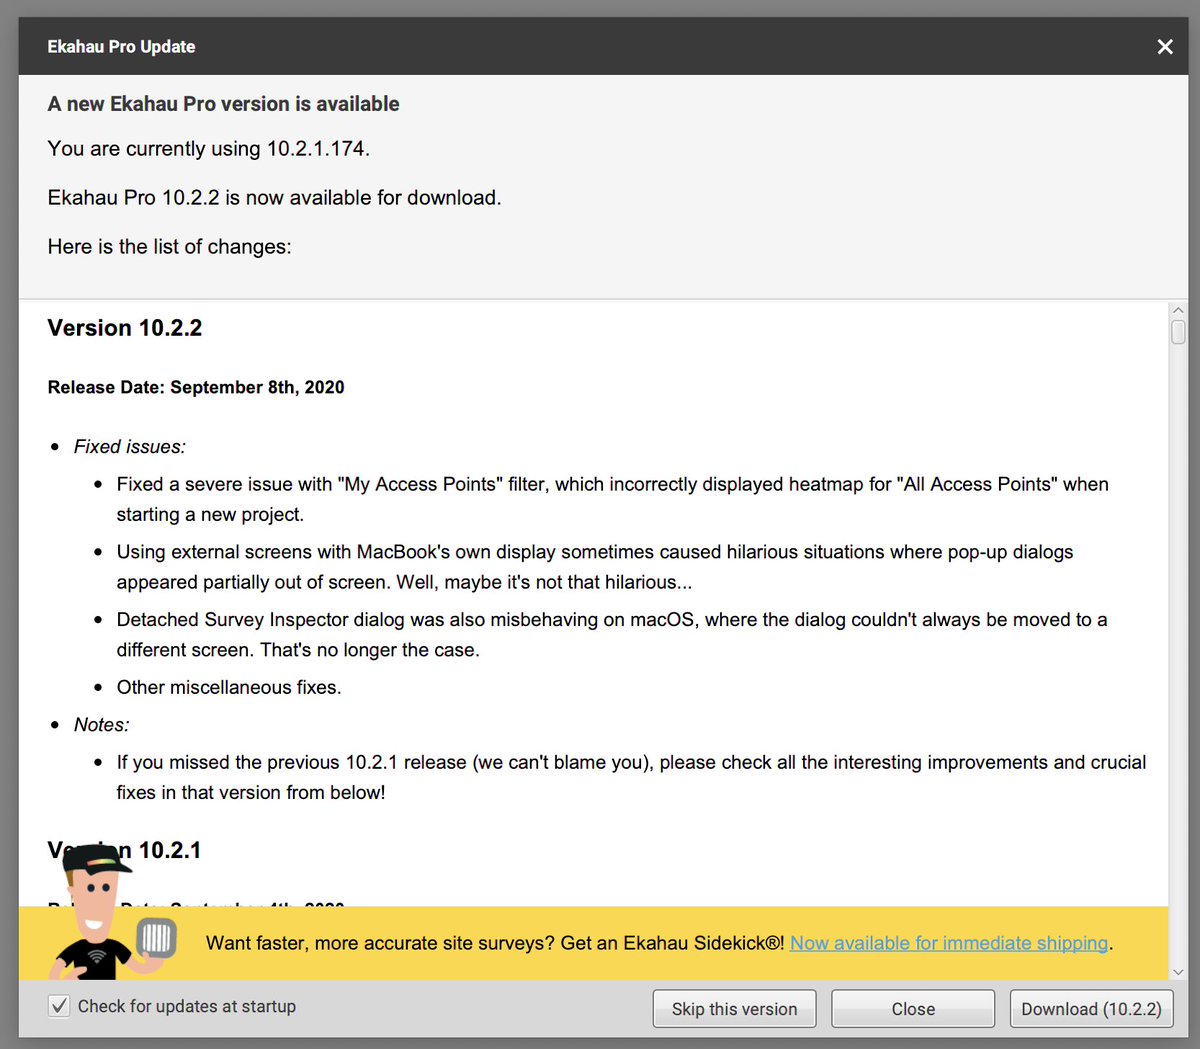Image resolution: width=1200 pixels, height=1049 pixels.
Task: Click Ekahau Pro 10.2.2 is now available text
Action: tap(275, 198)
